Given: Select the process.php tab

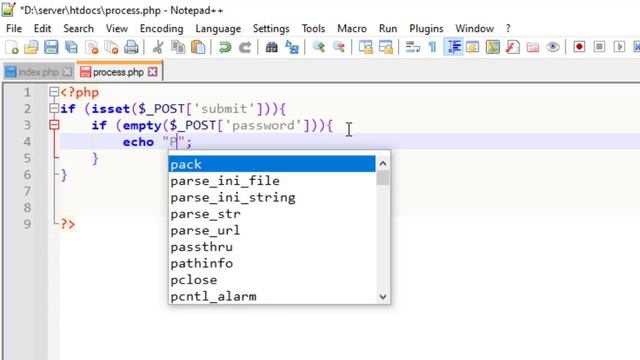Looking at the screenshot, I should coord(119,72).
